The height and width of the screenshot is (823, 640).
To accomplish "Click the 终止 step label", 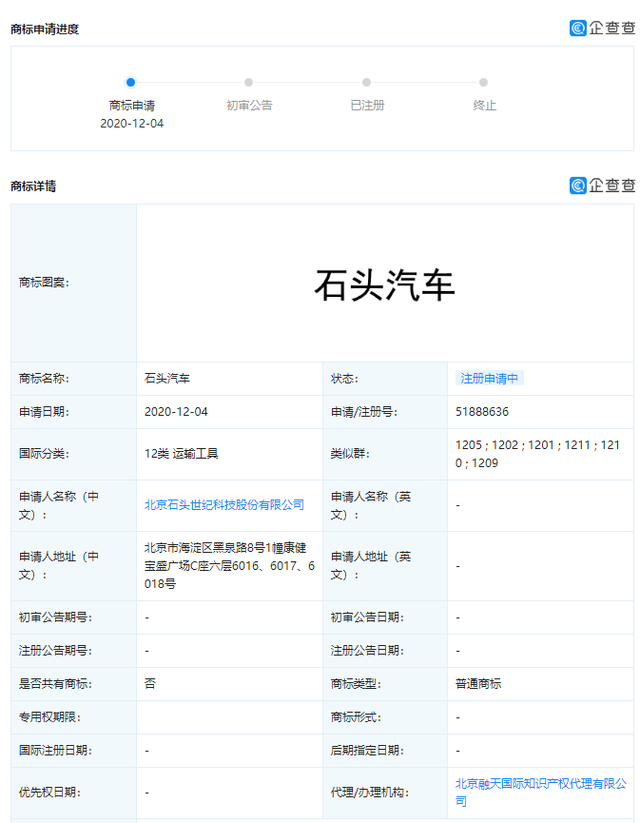I will [x=484, y=105].
